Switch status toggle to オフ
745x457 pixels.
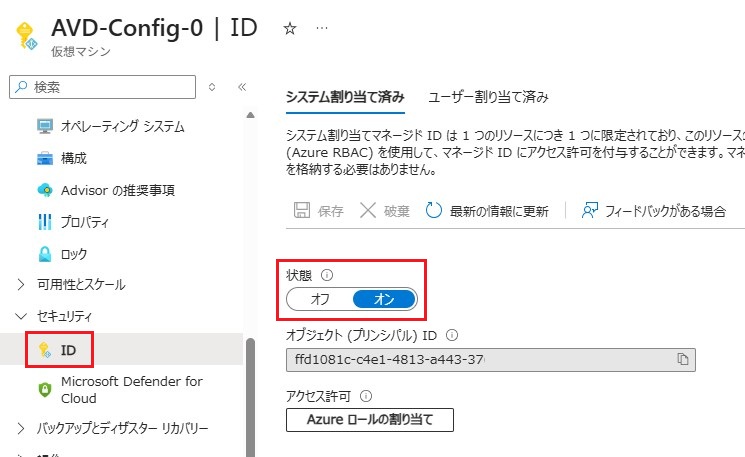(320, 299)
